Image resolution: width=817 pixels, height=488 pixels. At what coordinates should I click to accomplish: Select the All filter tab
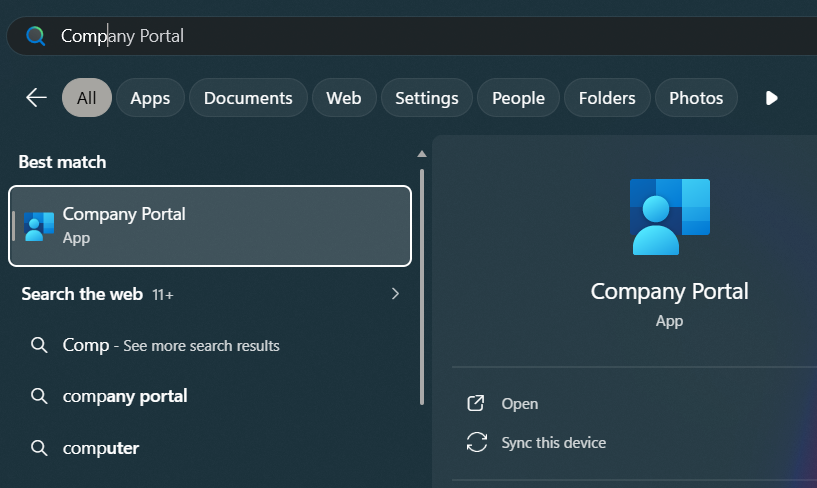coord(86,98)
